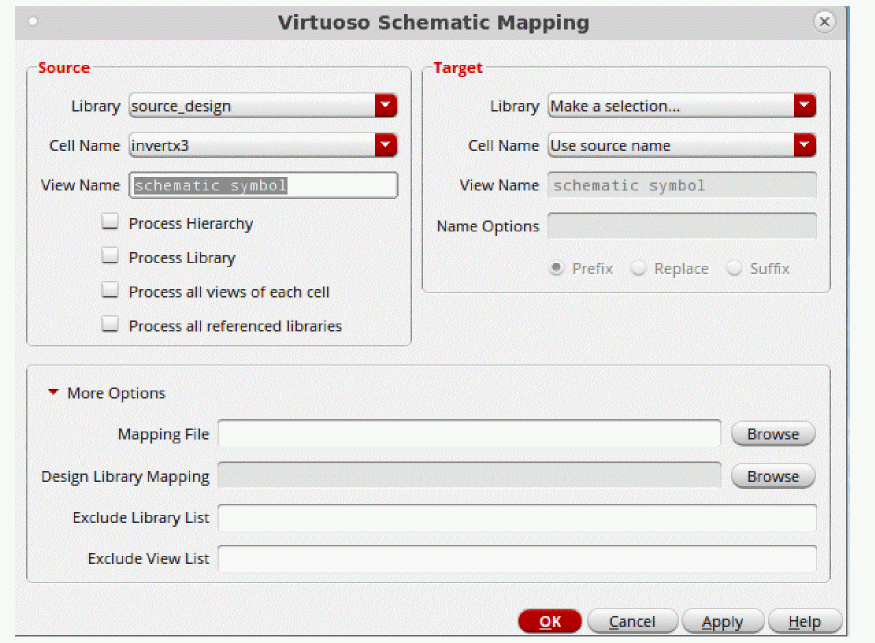Toggle Process all views of each cell

[111, 291]
